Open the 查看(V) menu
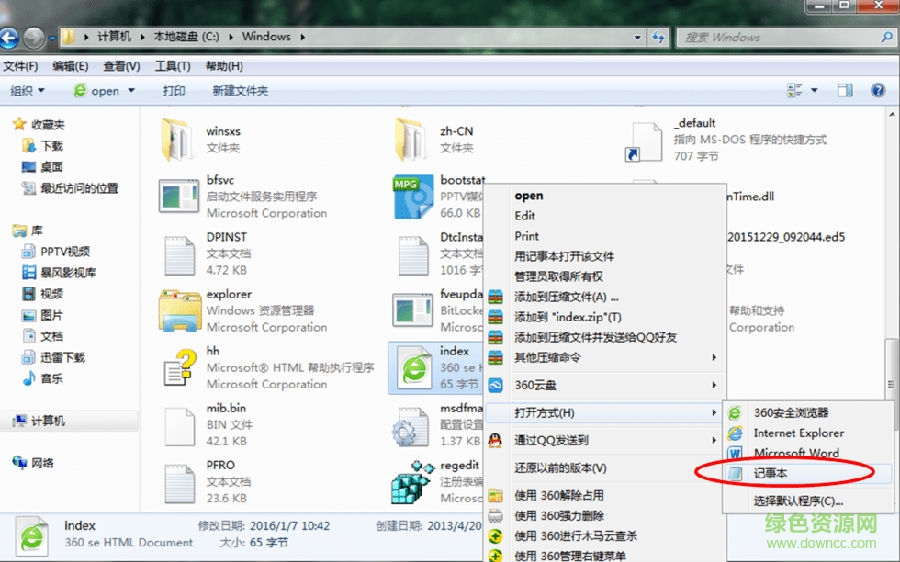Screen dimensions: 900x562 (122, 66)
